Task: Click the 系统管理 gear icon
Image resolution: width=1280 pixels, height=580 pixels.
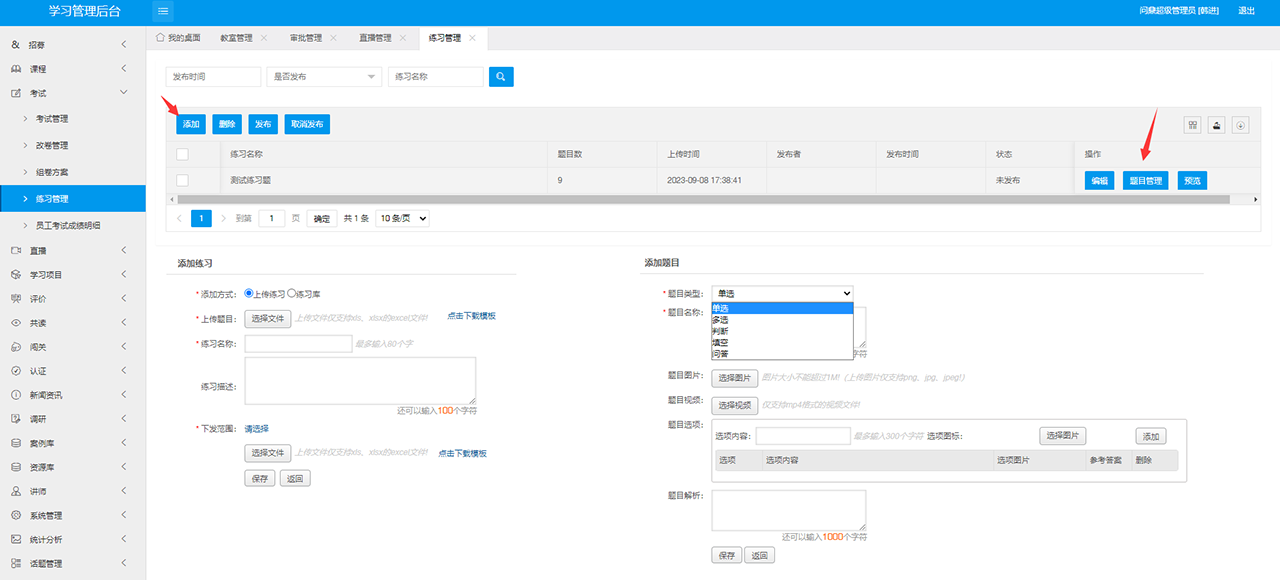Action: [16, 515]
